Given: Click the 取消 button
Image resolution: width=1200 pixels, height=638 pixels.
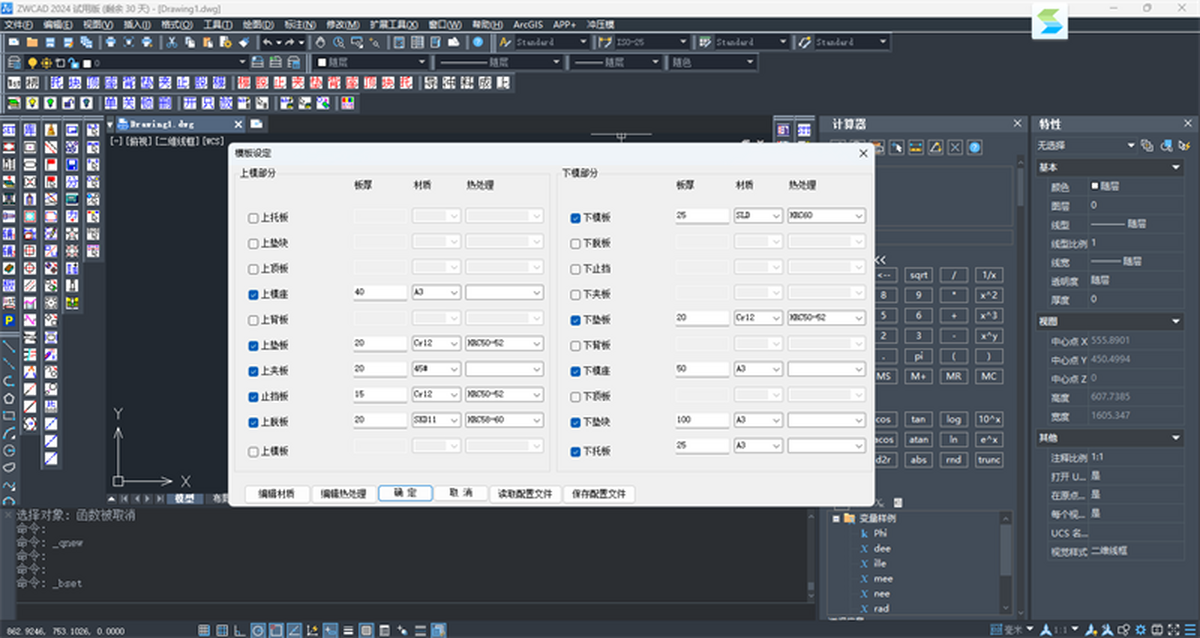Looking at the screenshot, I should (x=460, y=493).
